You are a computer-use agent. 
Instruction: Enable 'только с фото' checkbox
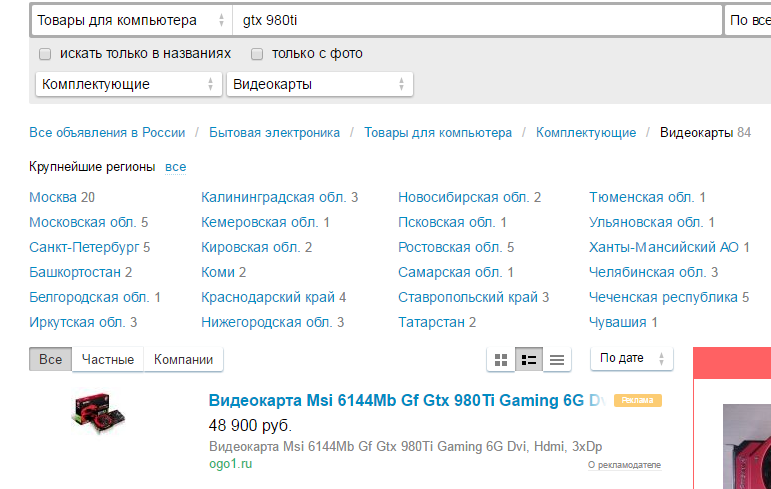tap(257, 54)
